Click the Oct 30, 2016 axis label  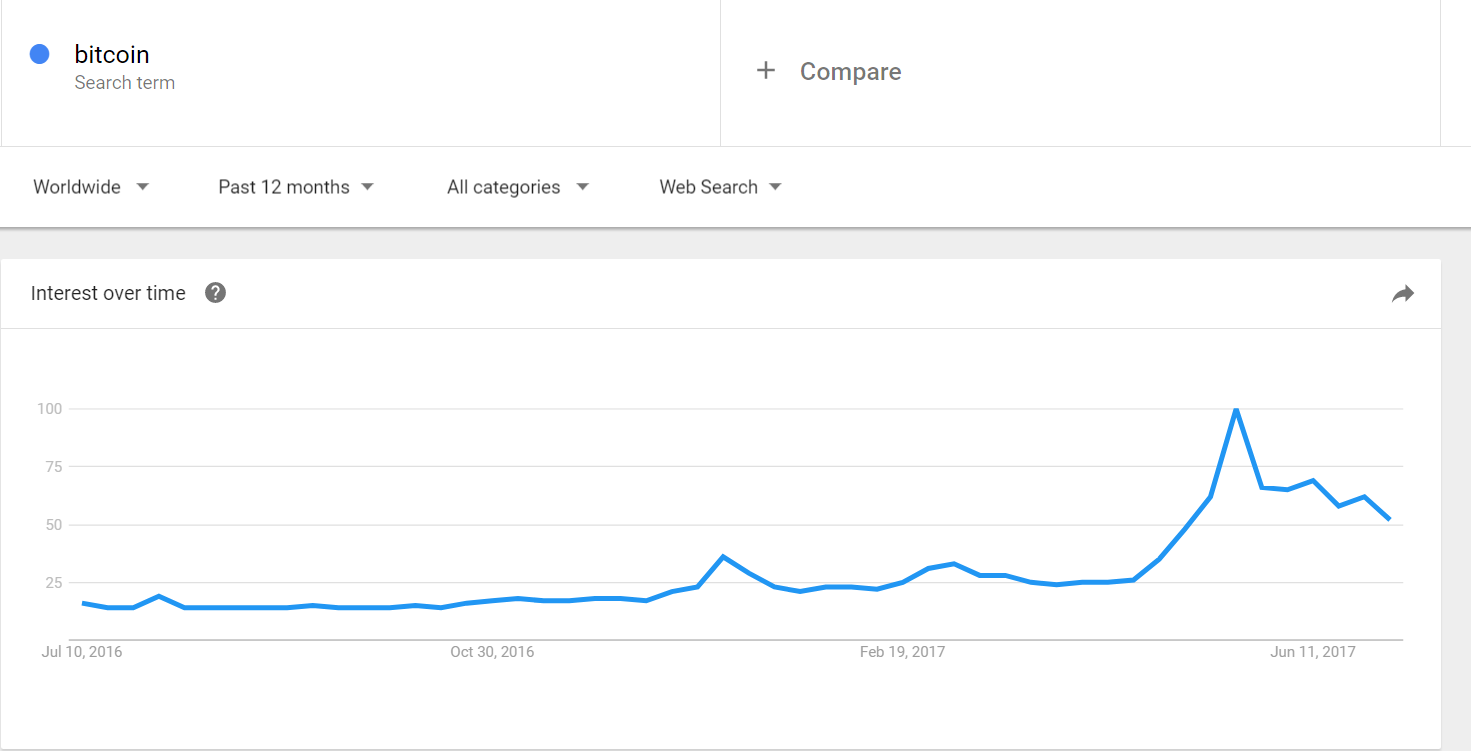[492, 652]
